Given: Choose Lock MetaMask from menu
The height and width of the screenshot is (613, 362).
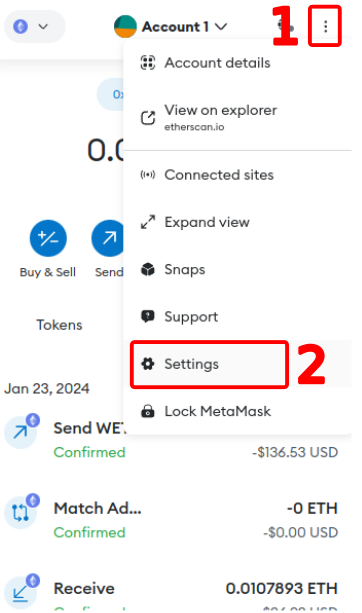Looking at the screenshot, I should pyautogui.click(x=238, y=411).
